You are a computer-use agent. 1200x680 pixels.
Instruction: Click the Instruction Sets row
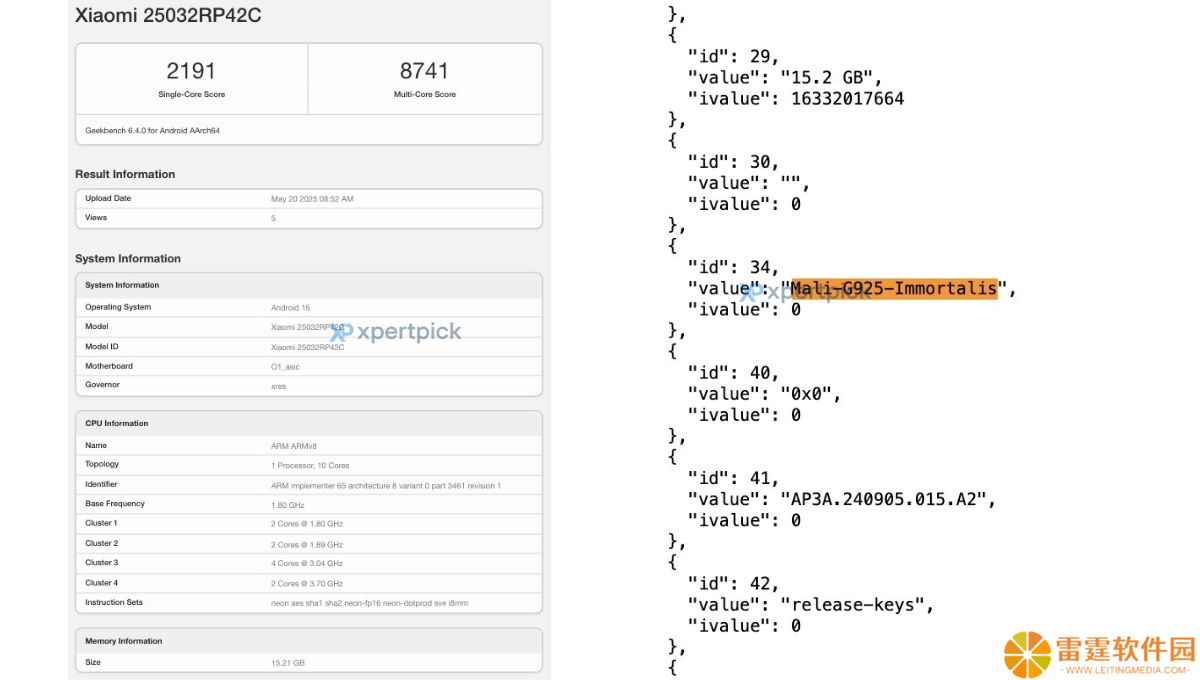[309, 603]
